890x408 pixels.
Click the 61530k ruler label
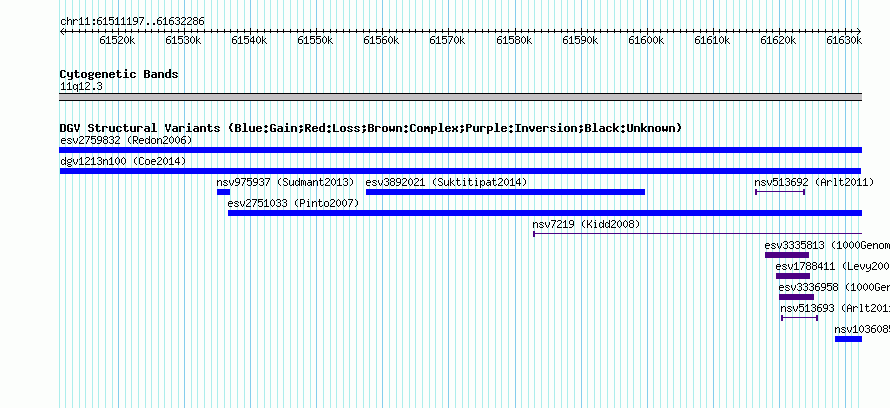(183, 40)
